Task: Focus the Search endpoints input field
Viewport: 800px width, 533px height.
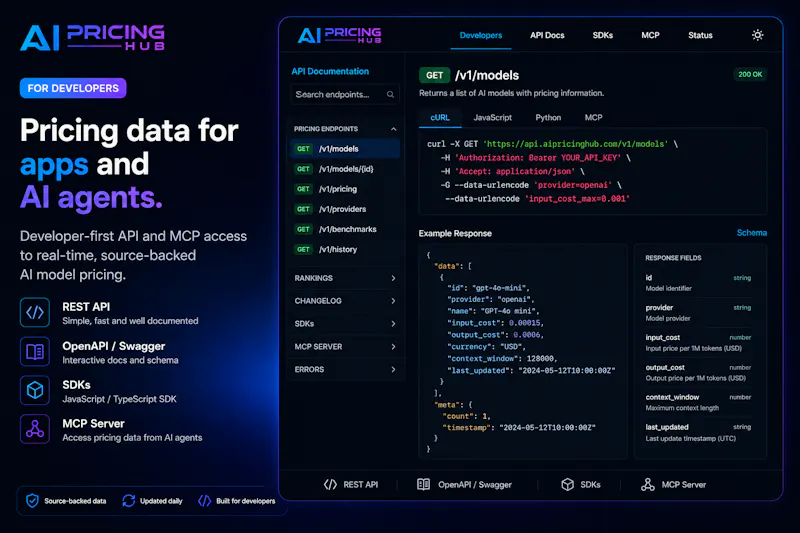Action: pos(345,94)
